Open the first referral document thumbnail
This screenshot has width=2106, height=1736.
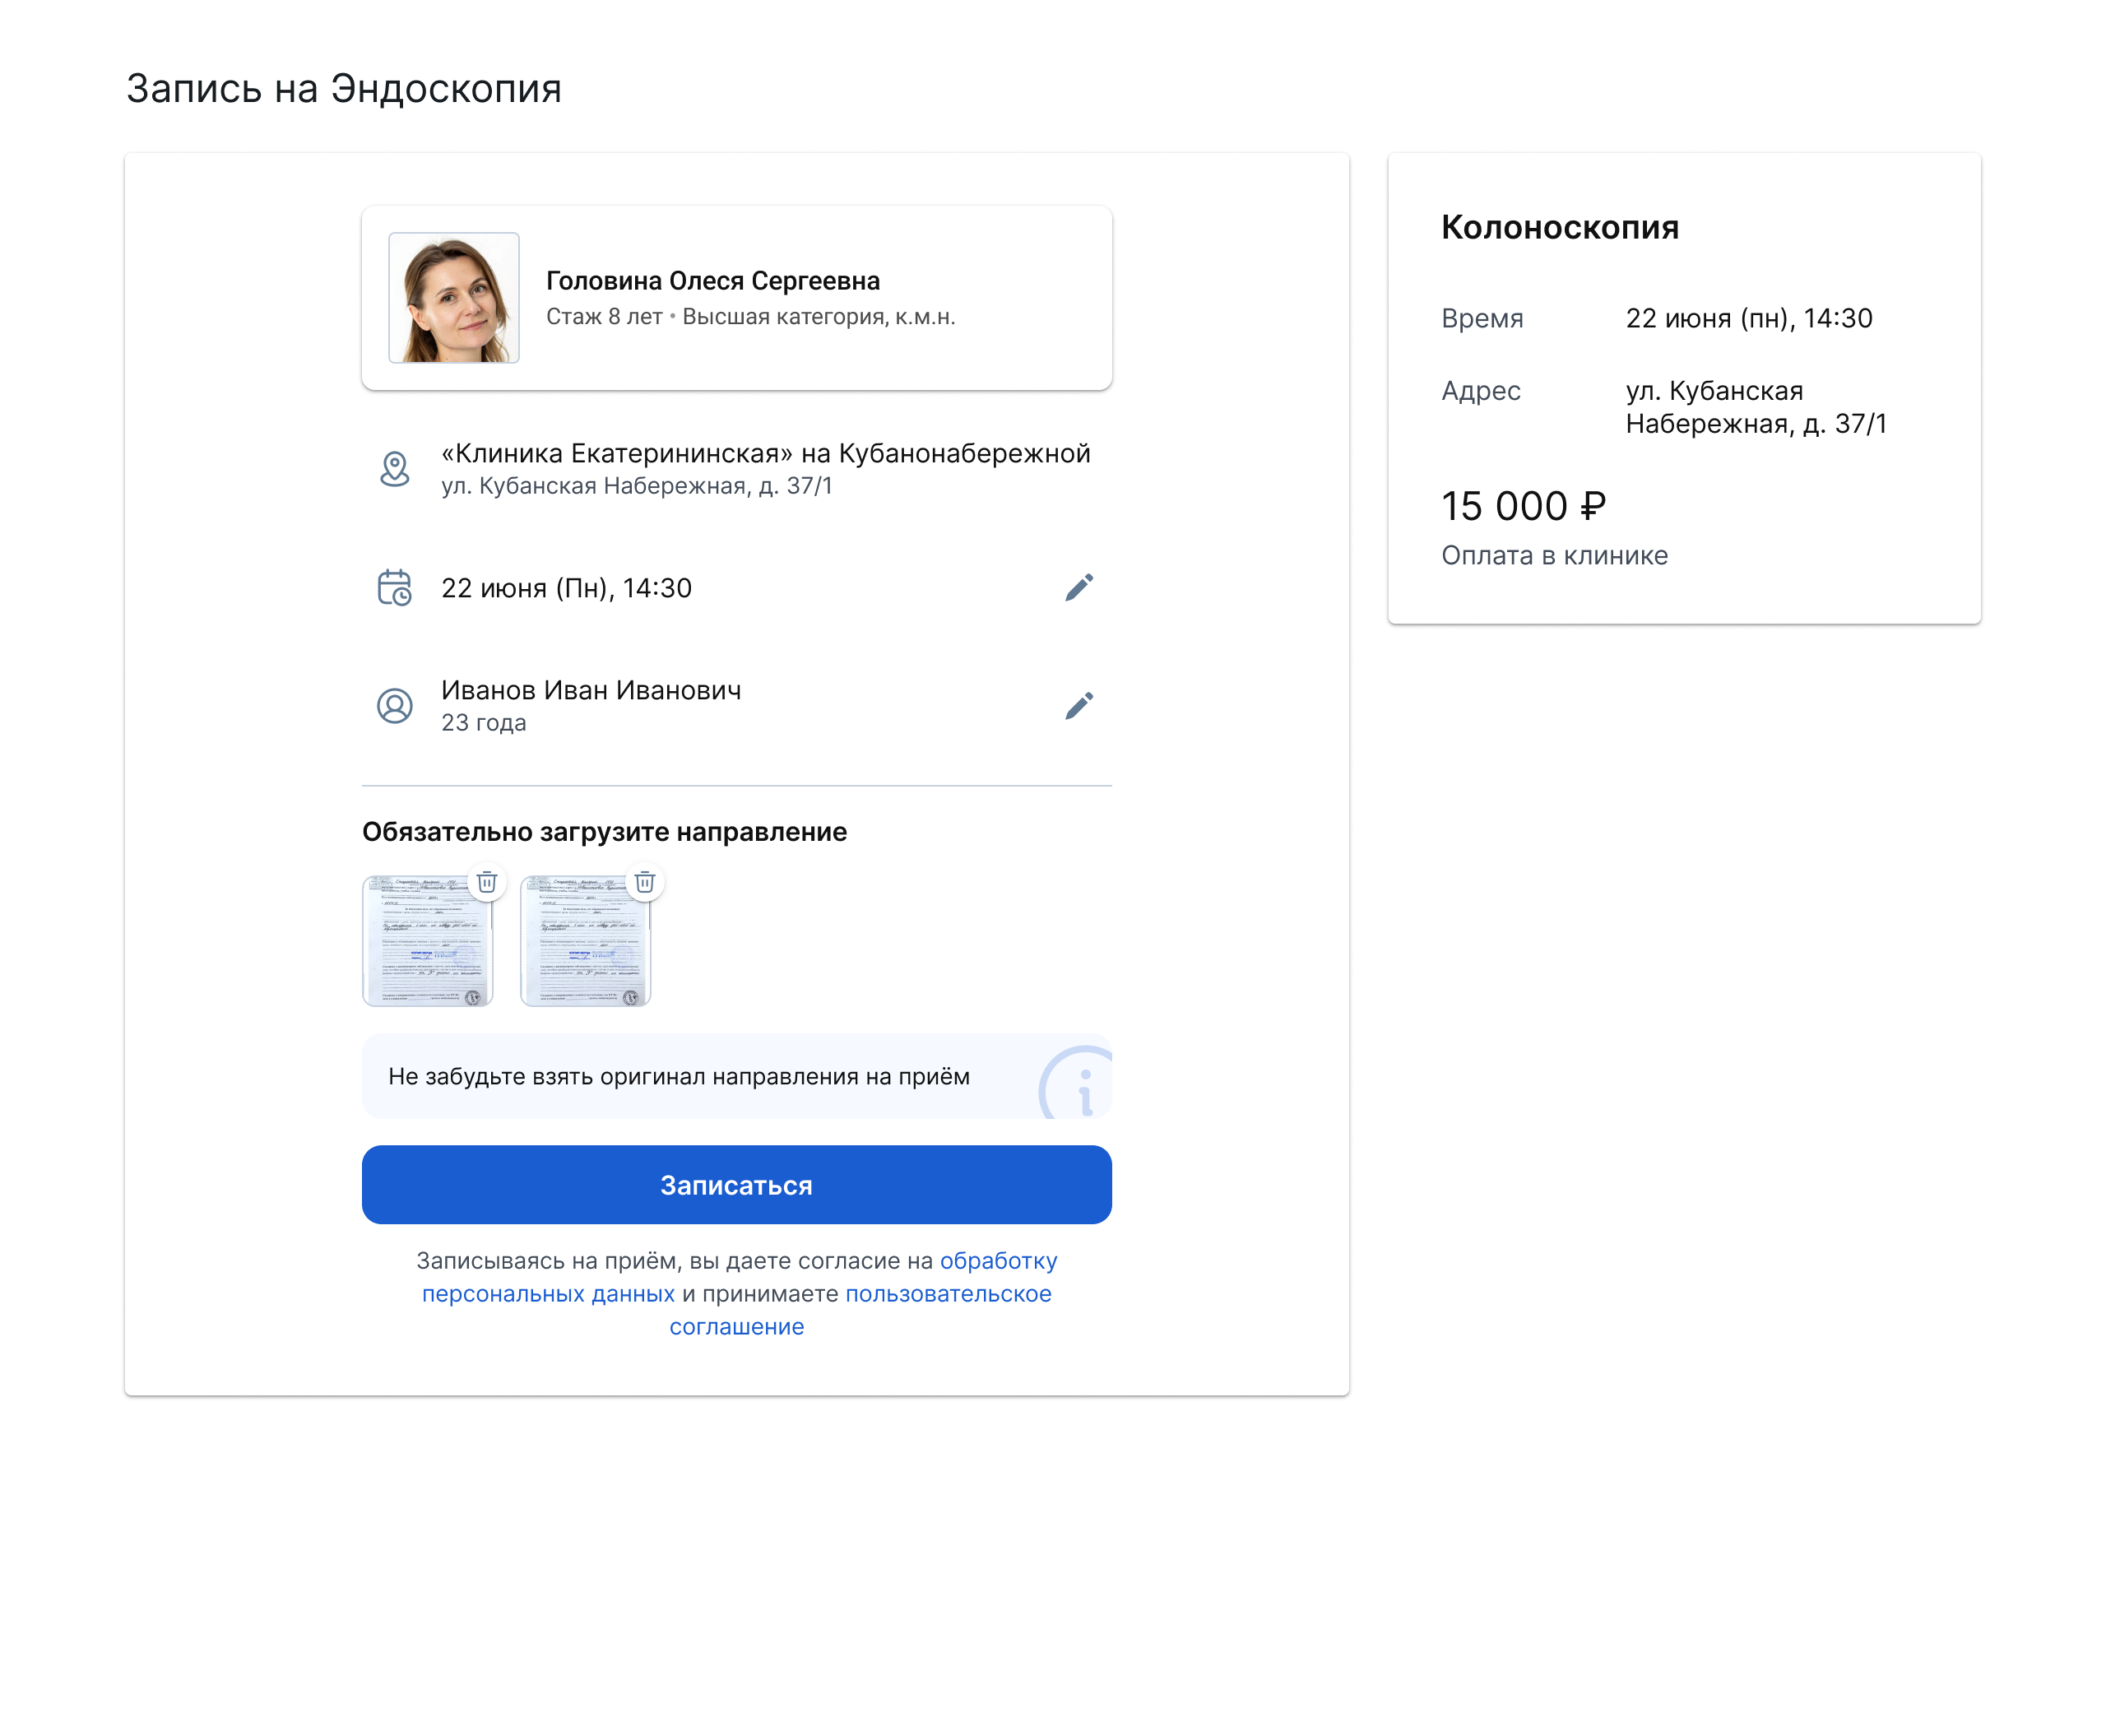(428, 941)
